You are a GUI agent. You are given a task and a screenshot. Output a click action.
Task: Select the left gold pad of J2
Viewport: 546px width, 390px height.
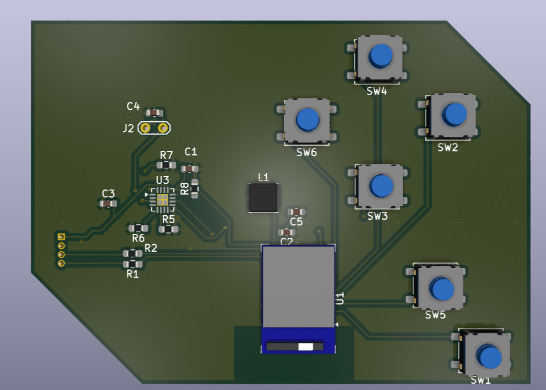pos(146,128)
